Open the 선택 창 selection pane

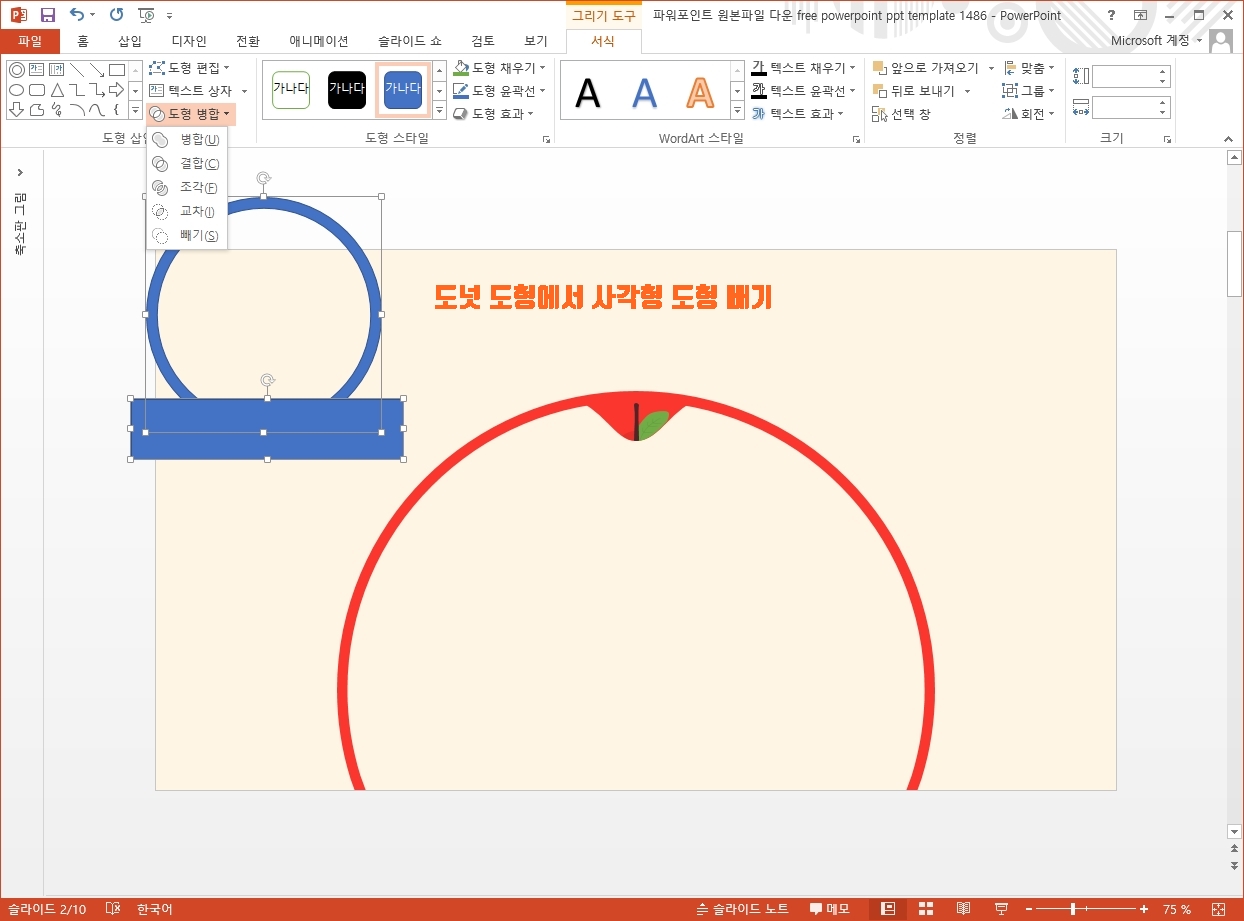click(901, 114)
